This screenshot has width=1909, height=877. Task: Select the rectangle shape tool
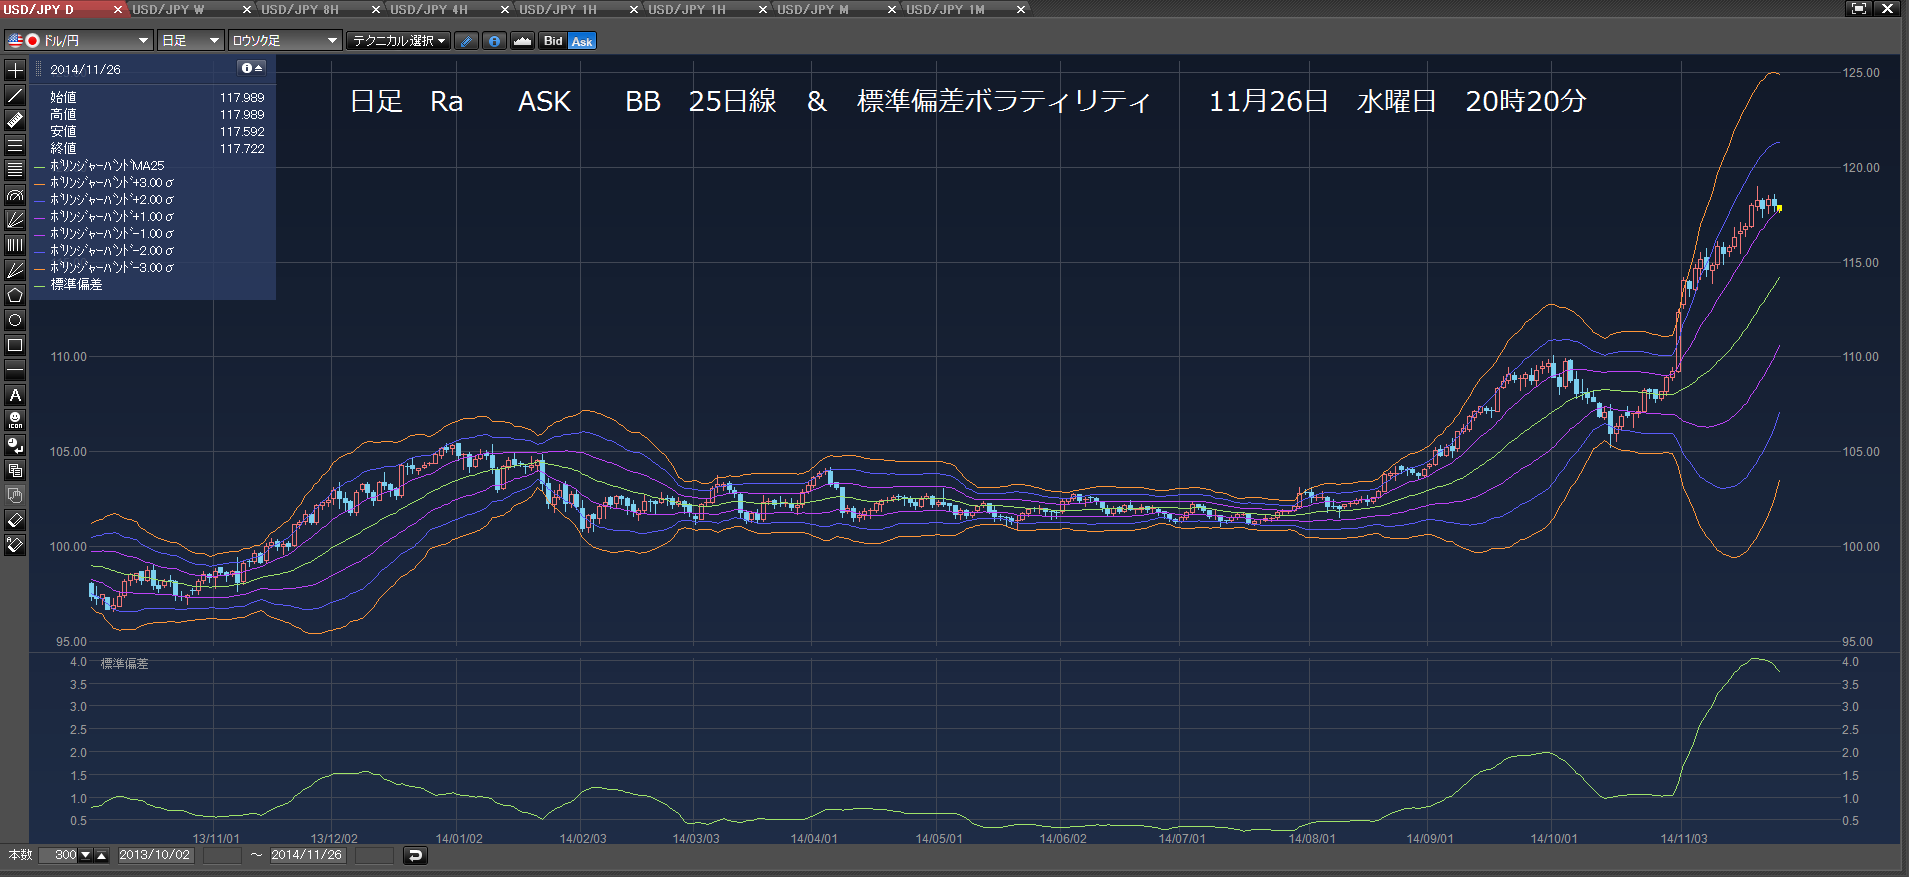coord(15,345)
